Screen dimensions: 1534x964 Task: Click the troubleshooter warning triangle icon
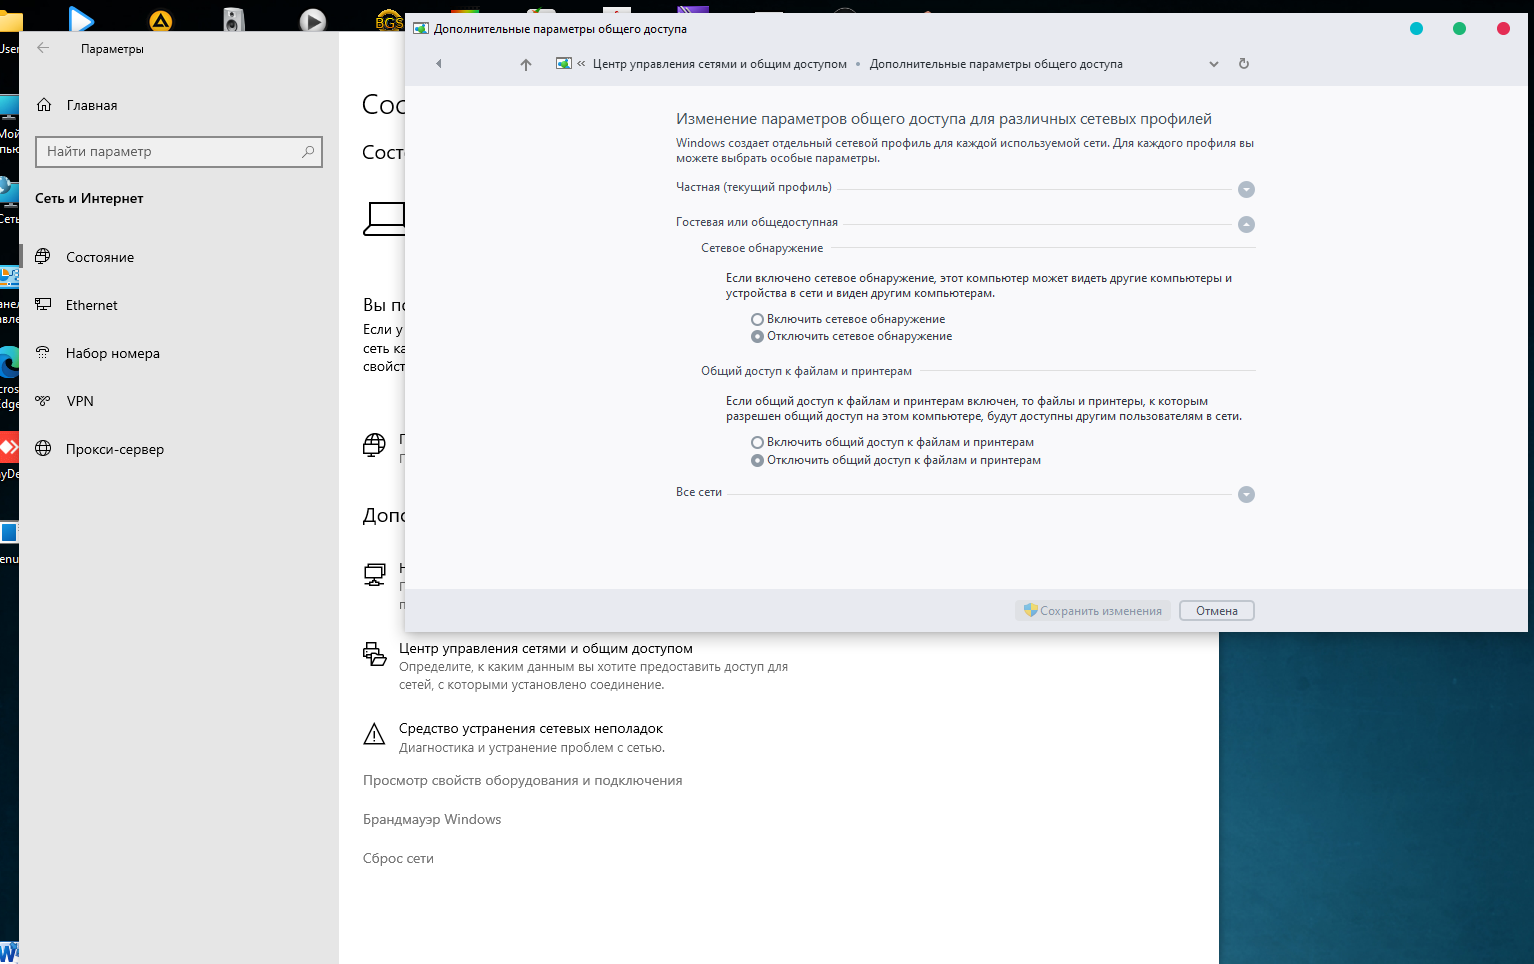tap(374, 736)
